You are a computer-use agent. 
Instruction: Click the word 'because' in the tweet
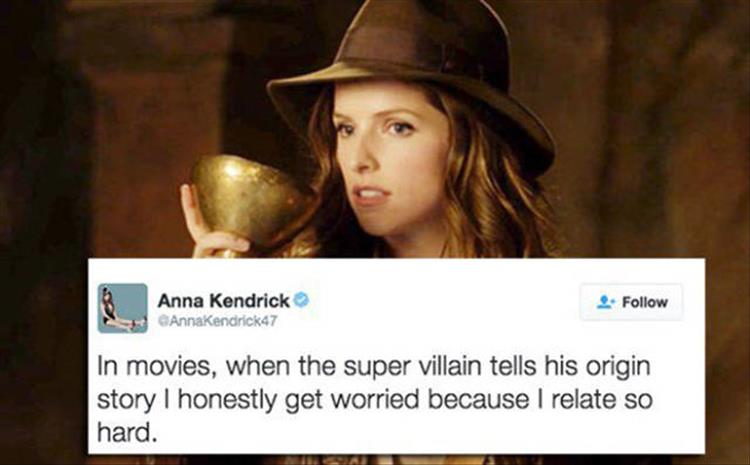(x=478, y=399)
